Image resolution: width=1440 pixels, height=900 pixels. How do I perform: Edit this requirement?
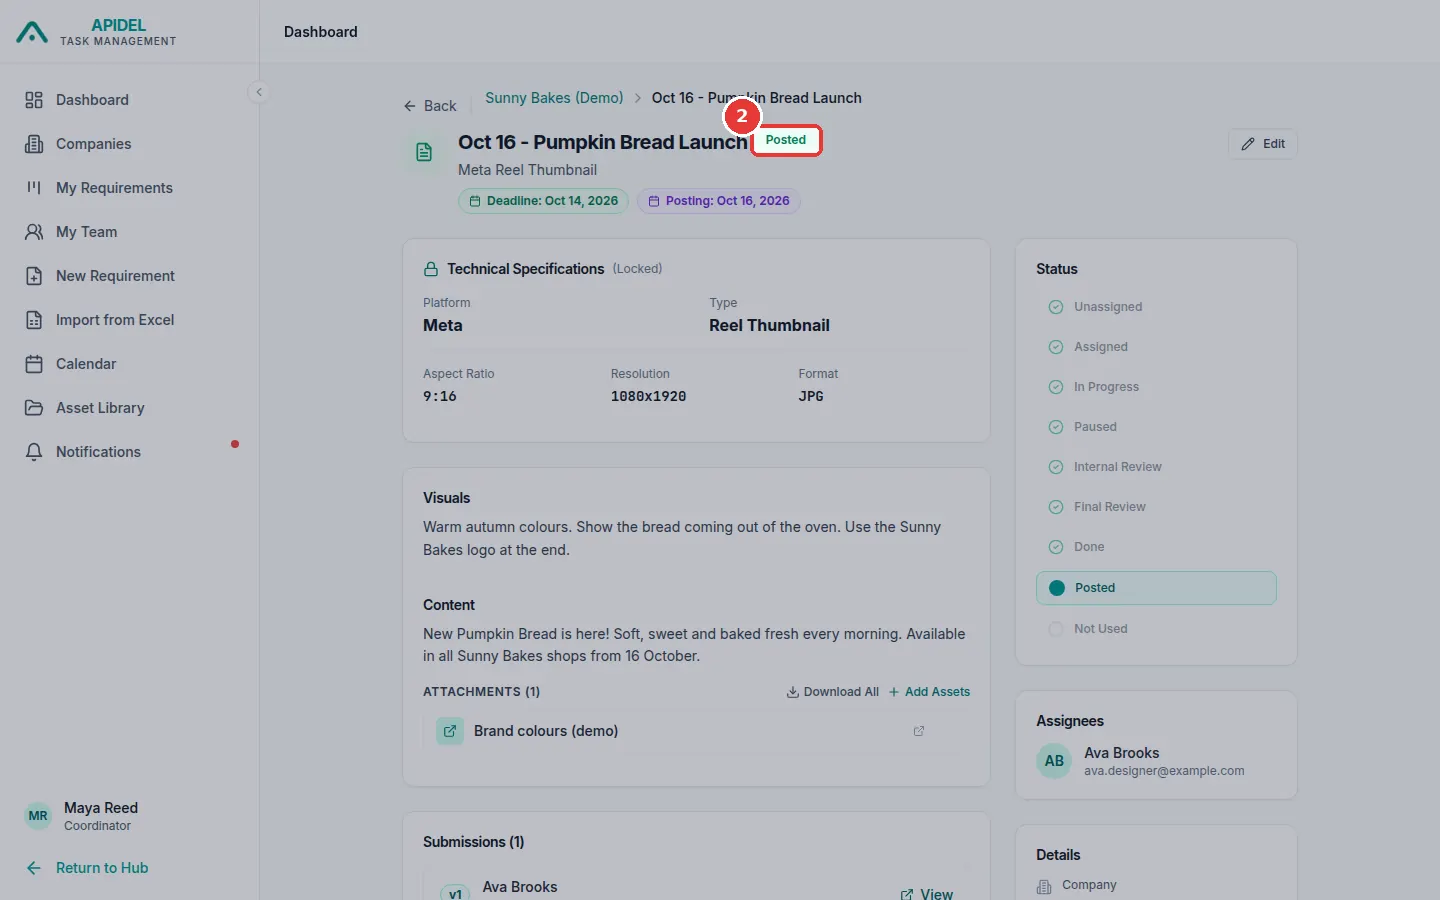1263,144
